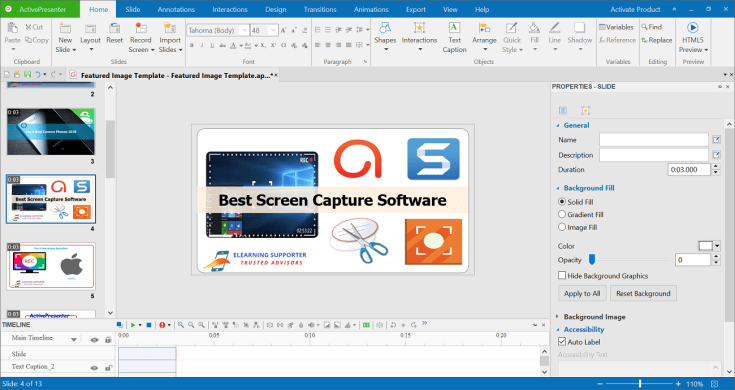735x390 pixels.
Task: Play the timeline preview
Action: click(133, 325)
